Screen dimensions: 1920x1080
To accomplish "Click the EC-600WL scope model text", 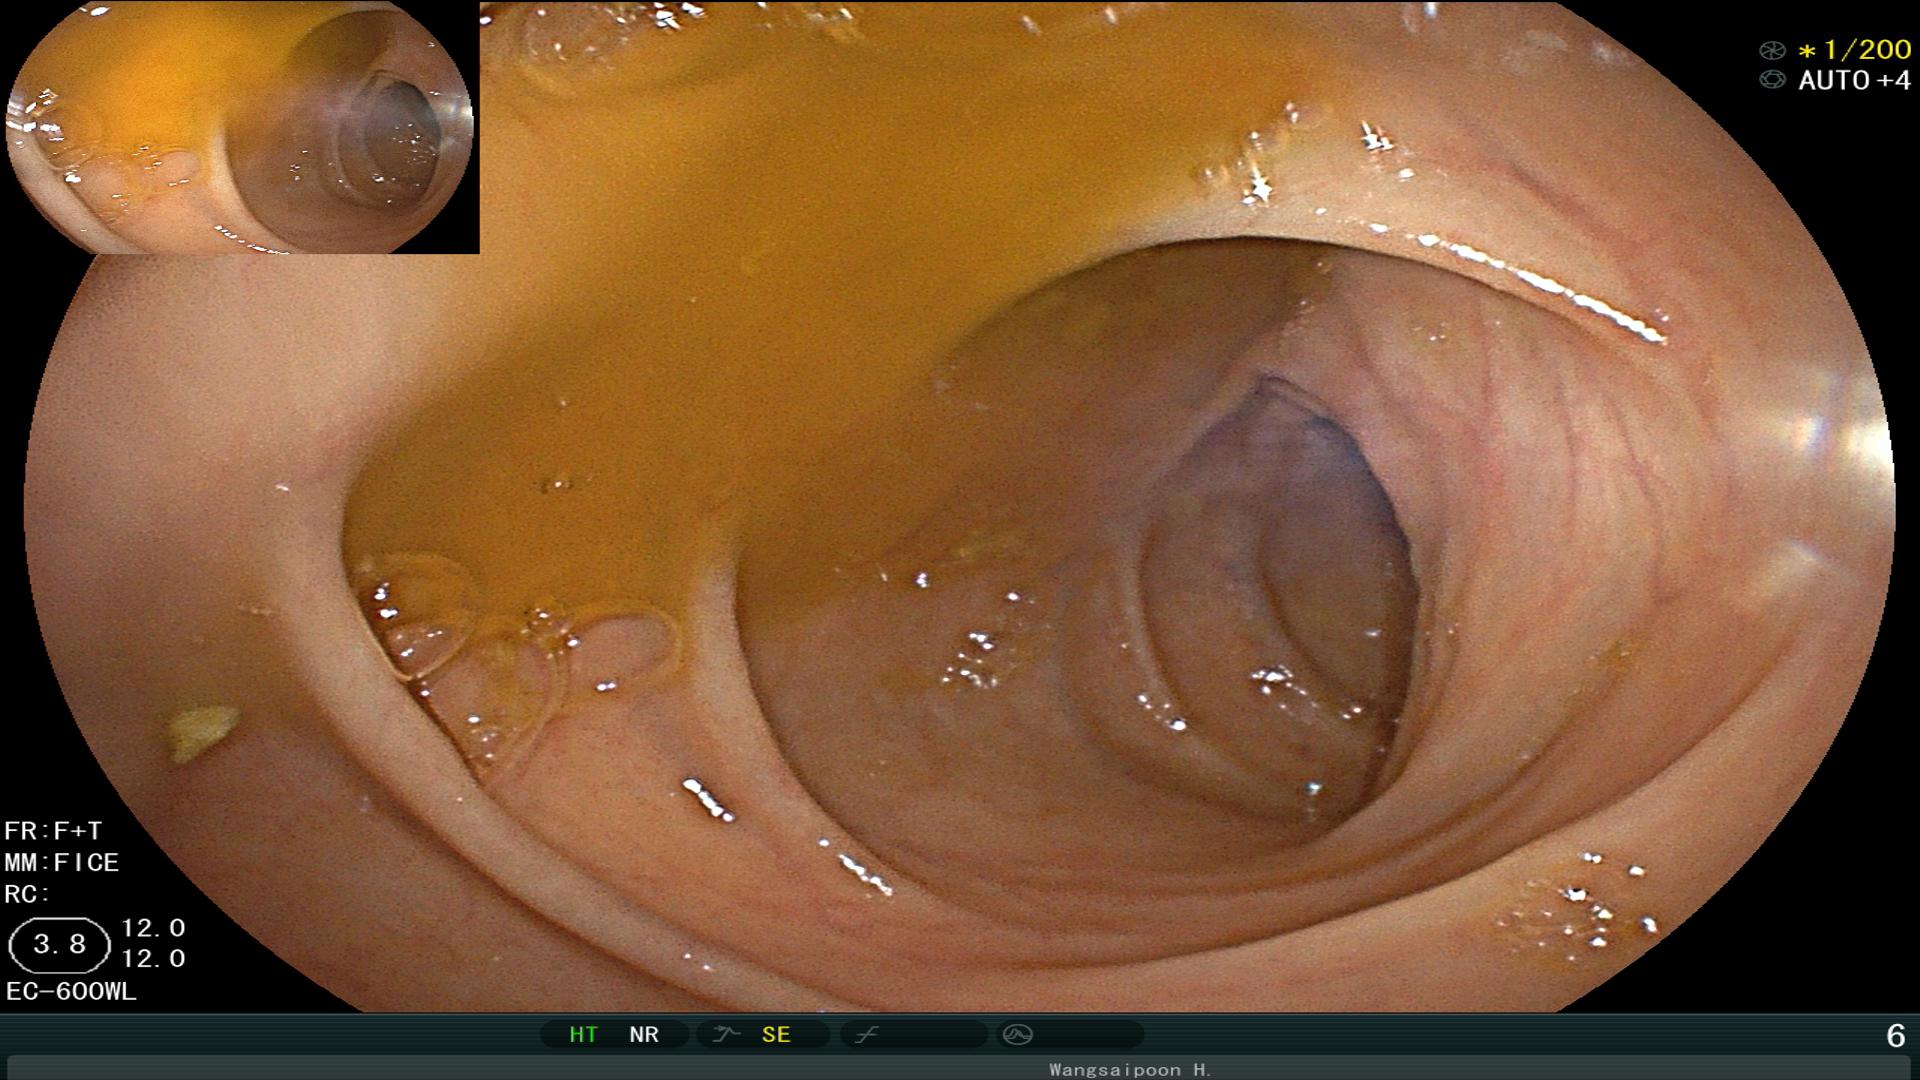I will pyautogui.click(x=71, y=992).
